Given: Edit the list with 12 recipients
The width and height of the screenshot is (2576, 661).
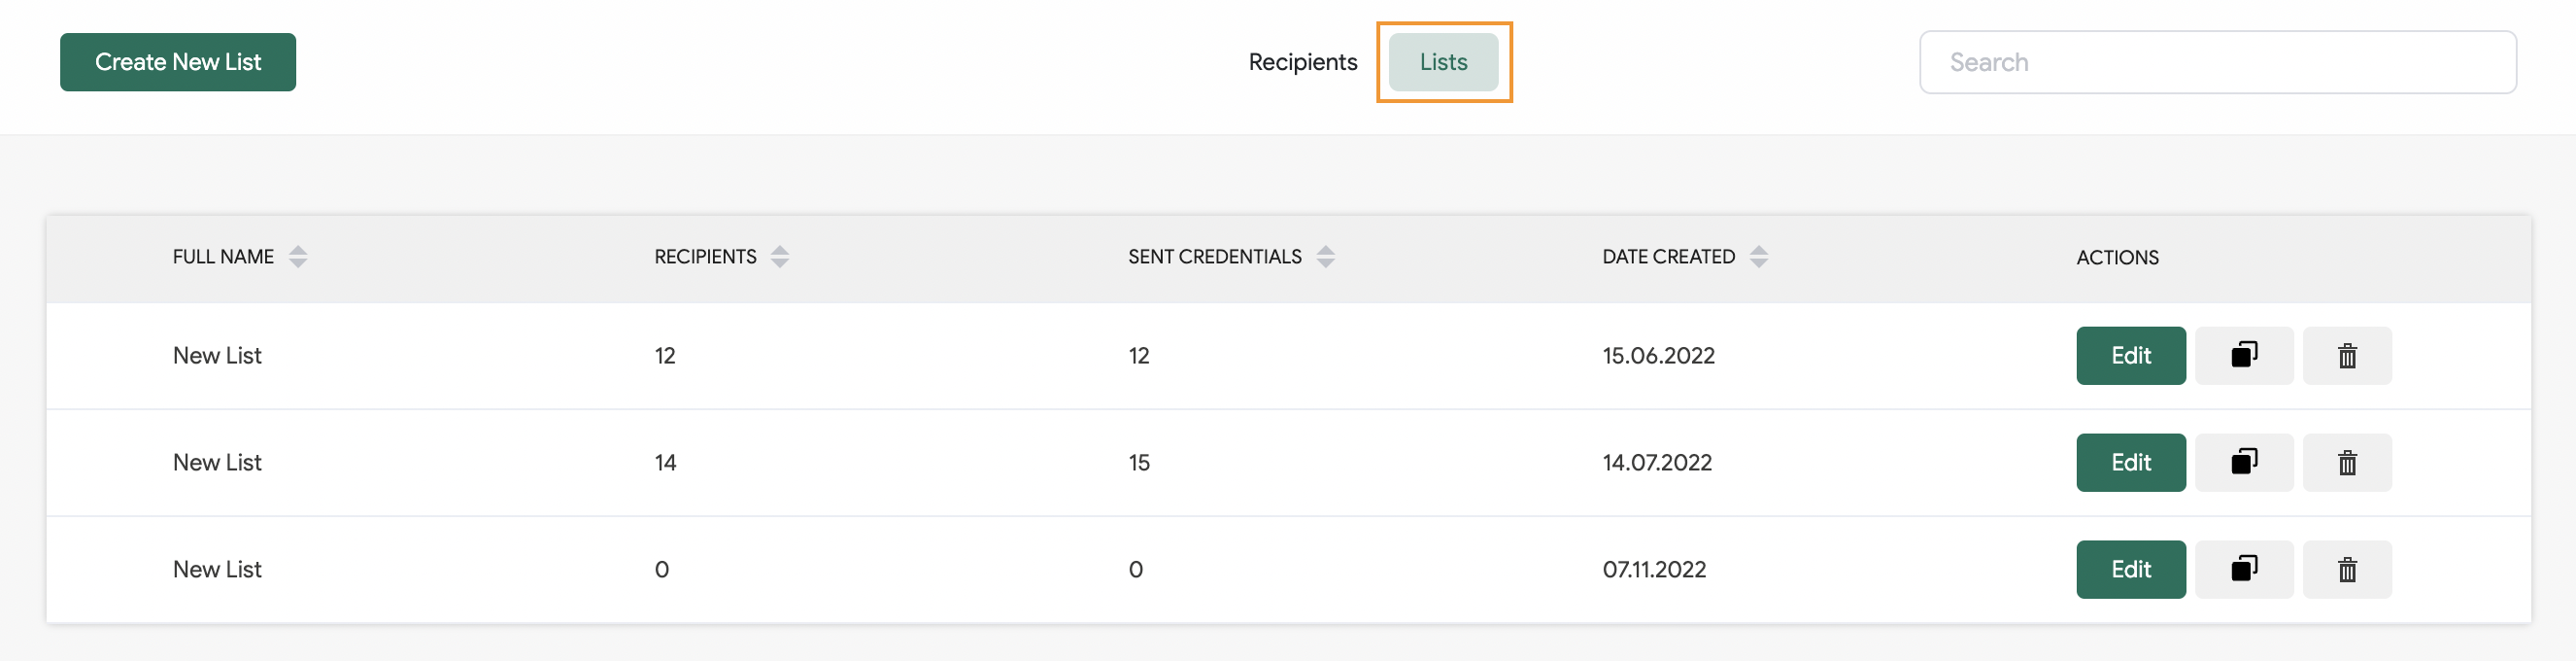Looking at the screenshot, I should click(x=2130, y=355).
